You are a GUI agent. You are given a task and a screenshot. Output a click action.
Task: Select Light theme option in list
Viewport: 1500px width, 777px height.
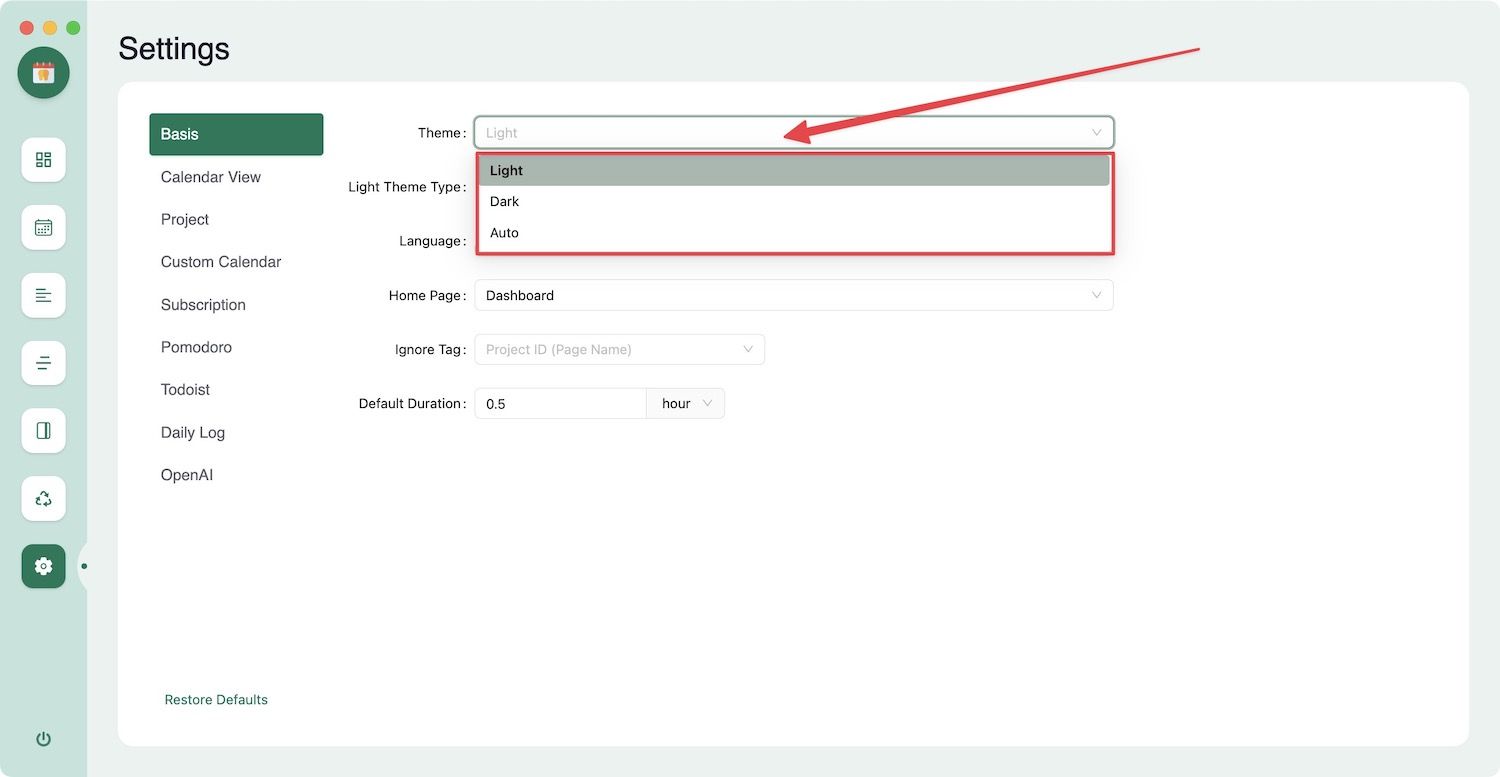tap(793, 171)
